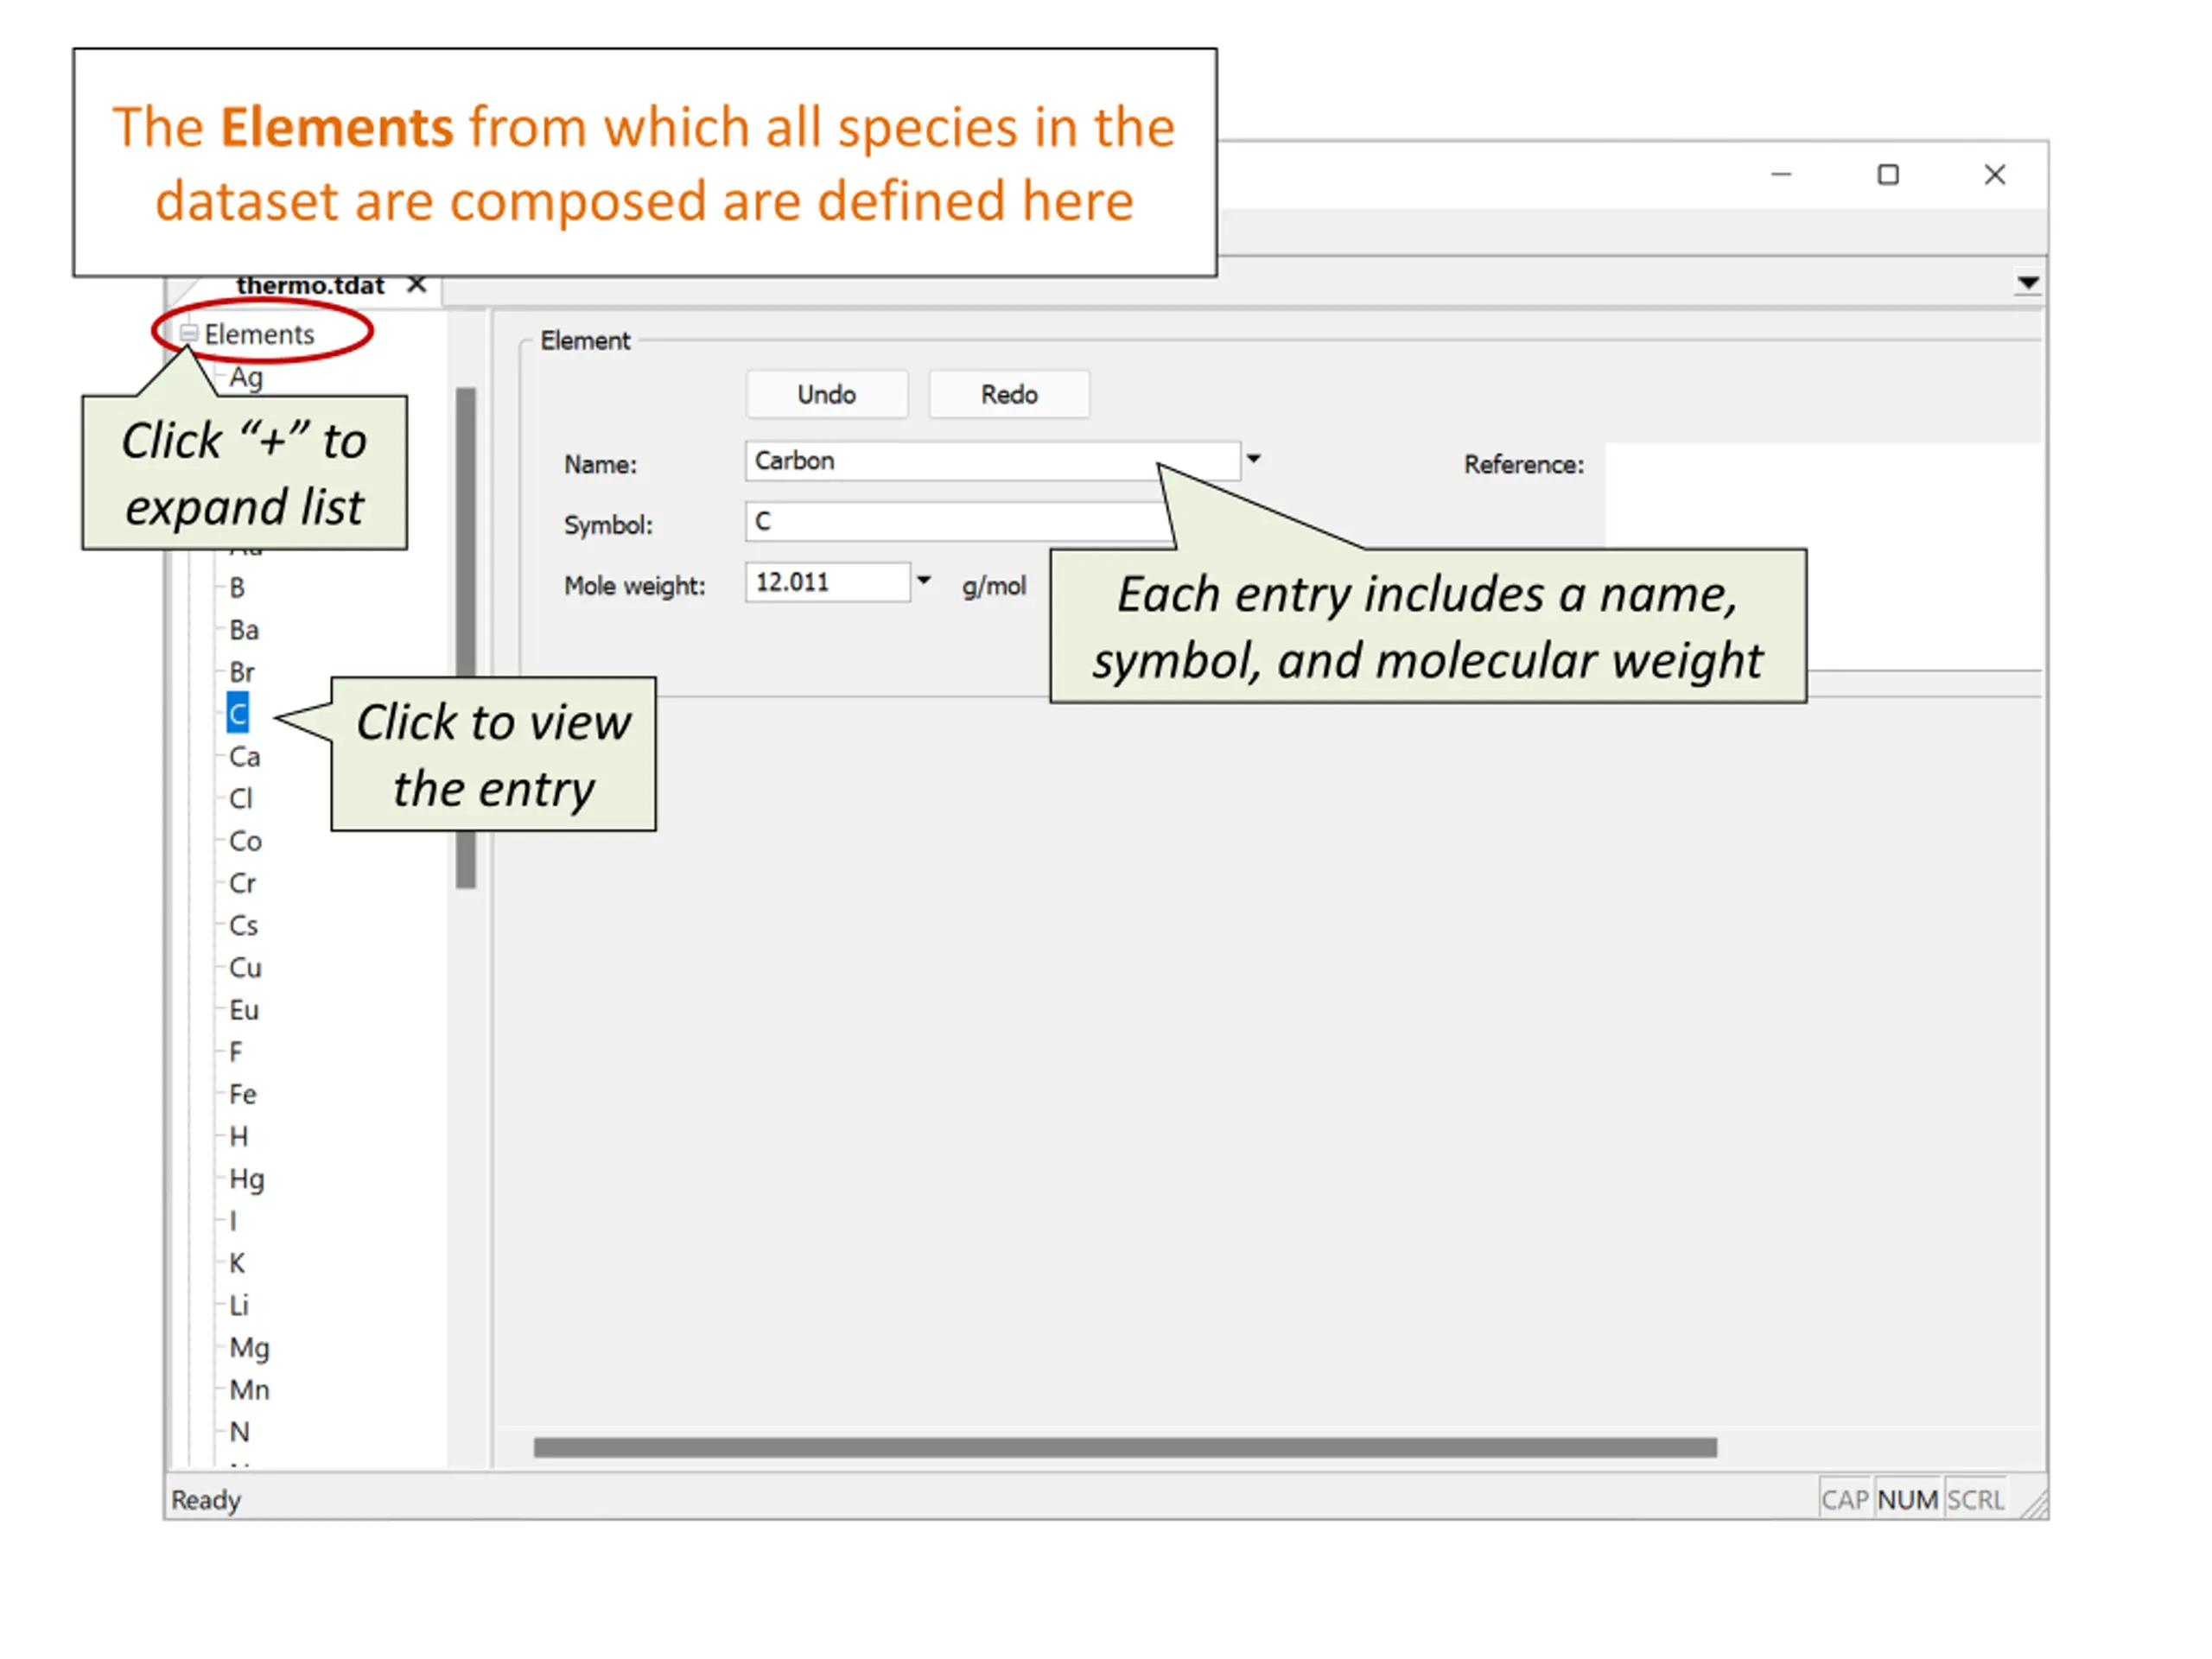
Task: Open the tab list dropdown arrow
Action: 2028,283
